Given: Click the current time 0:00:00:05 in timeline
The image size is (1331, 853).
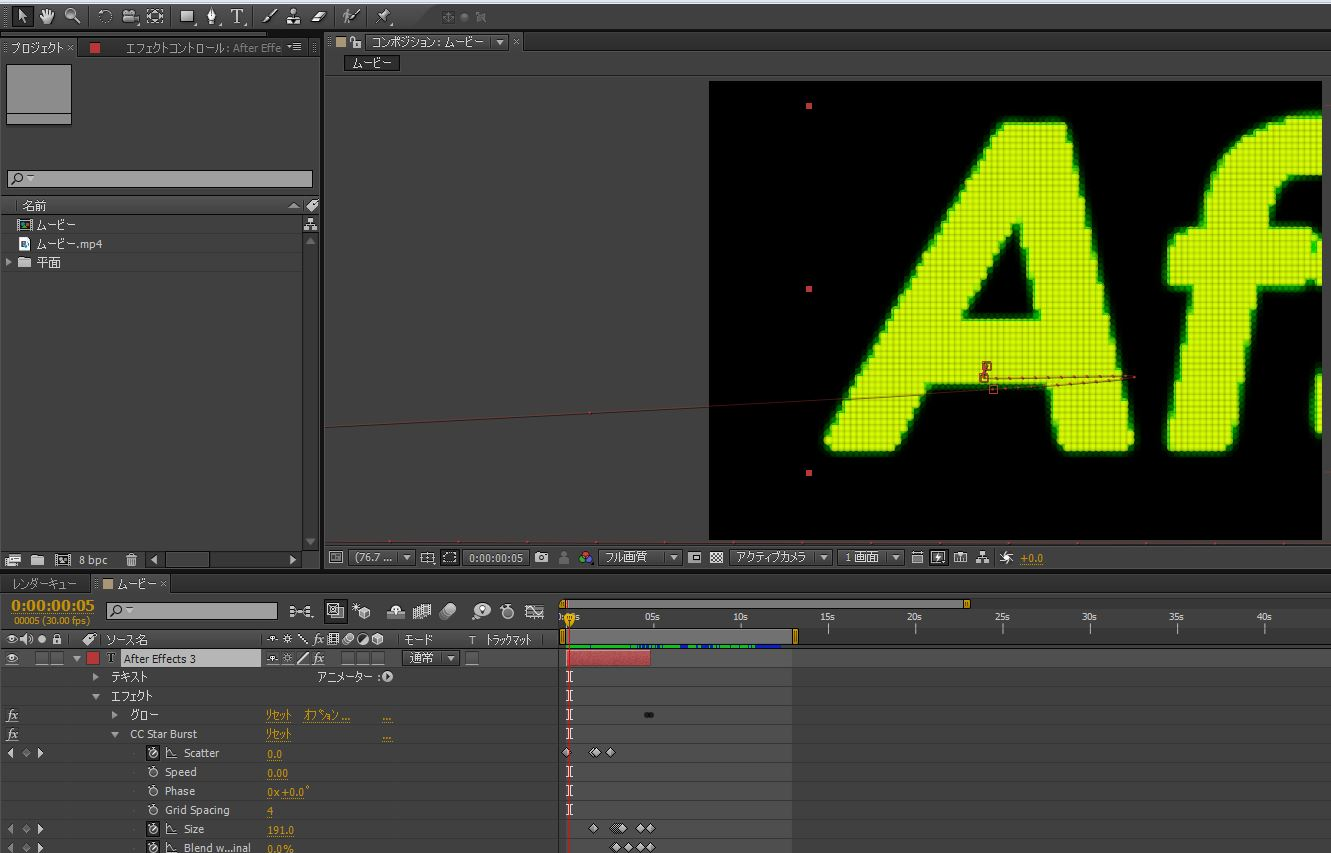Looking at the screenshot, I should tap(53, 606).
